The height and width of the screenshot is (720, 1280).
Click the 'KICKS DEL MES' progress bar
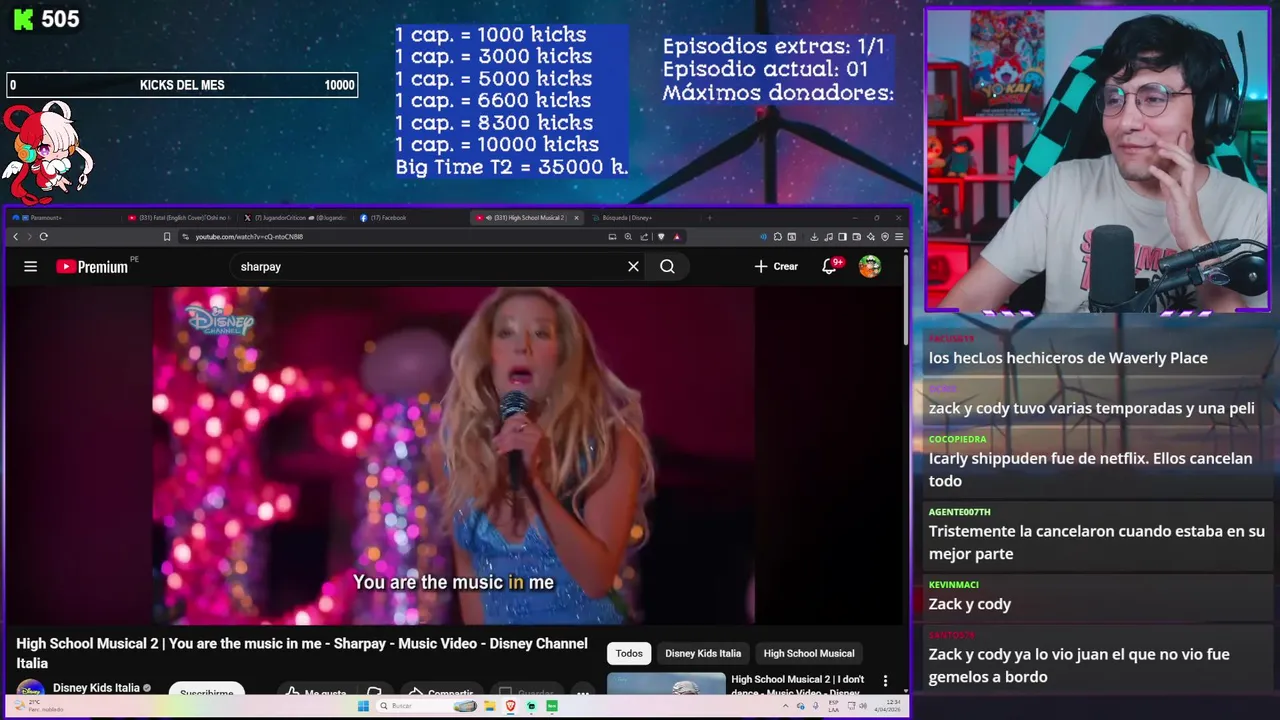[x=182, y=85]
